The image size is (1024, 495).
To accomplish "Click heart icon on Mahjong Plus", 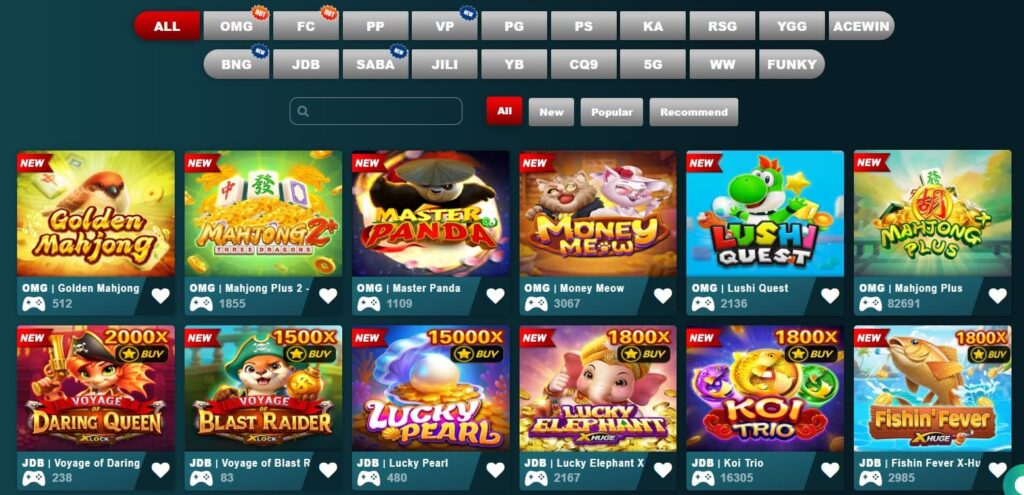I will (x=997, y=296).
